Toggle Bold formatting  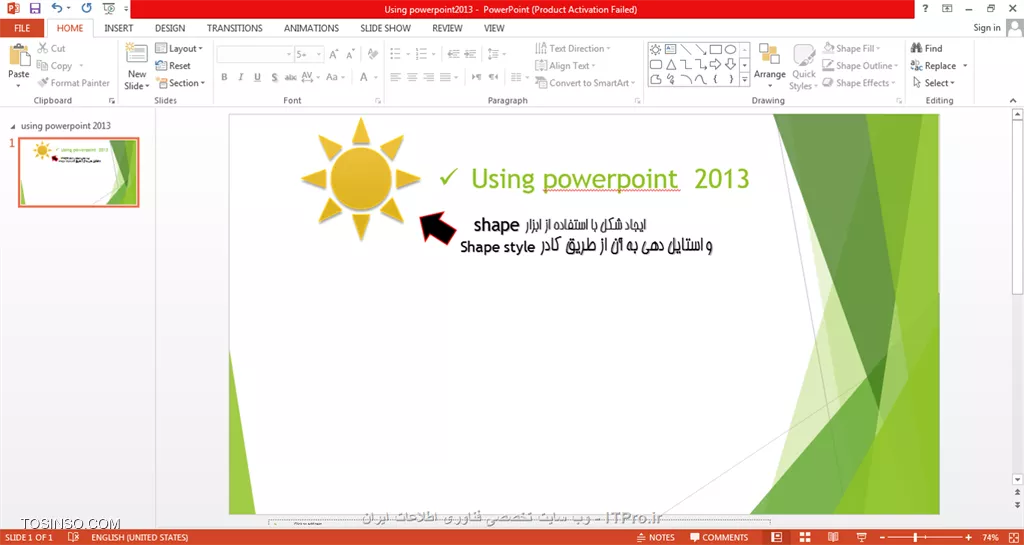tap(224, 77)
